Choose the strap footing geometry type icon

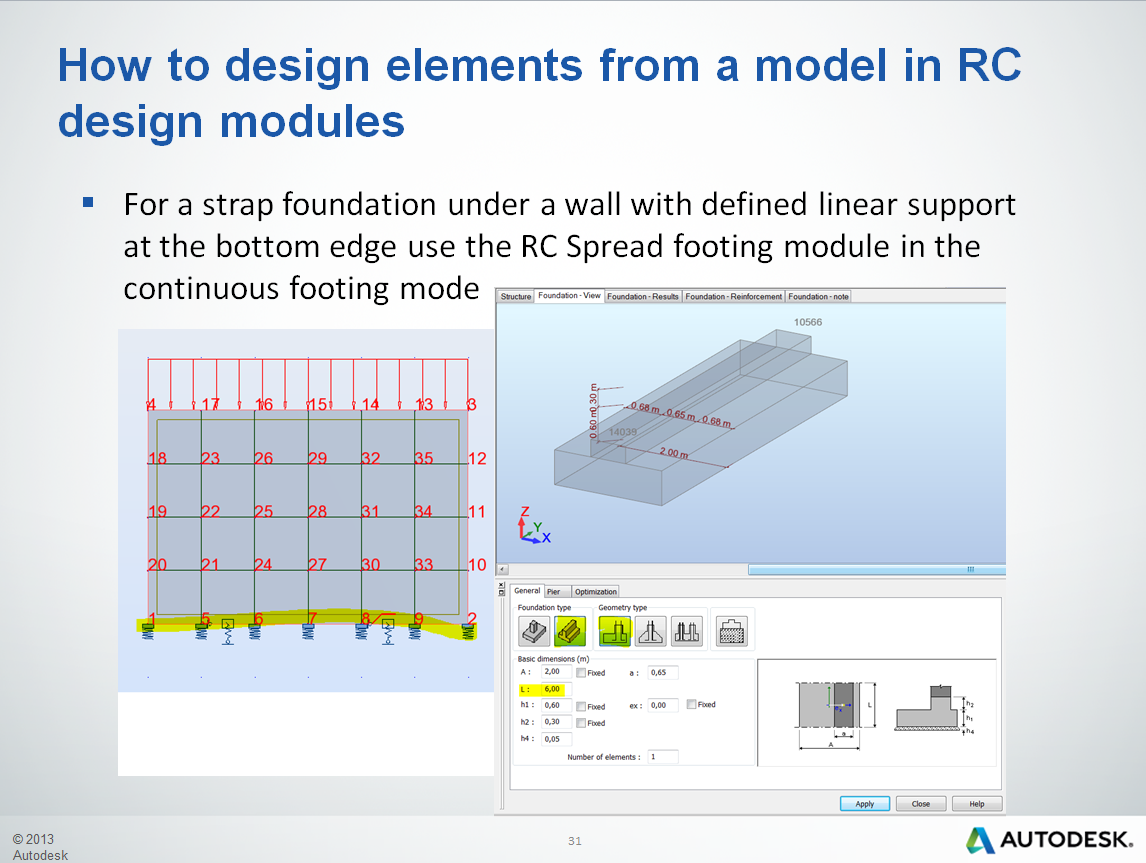click(x=615, y=630)
